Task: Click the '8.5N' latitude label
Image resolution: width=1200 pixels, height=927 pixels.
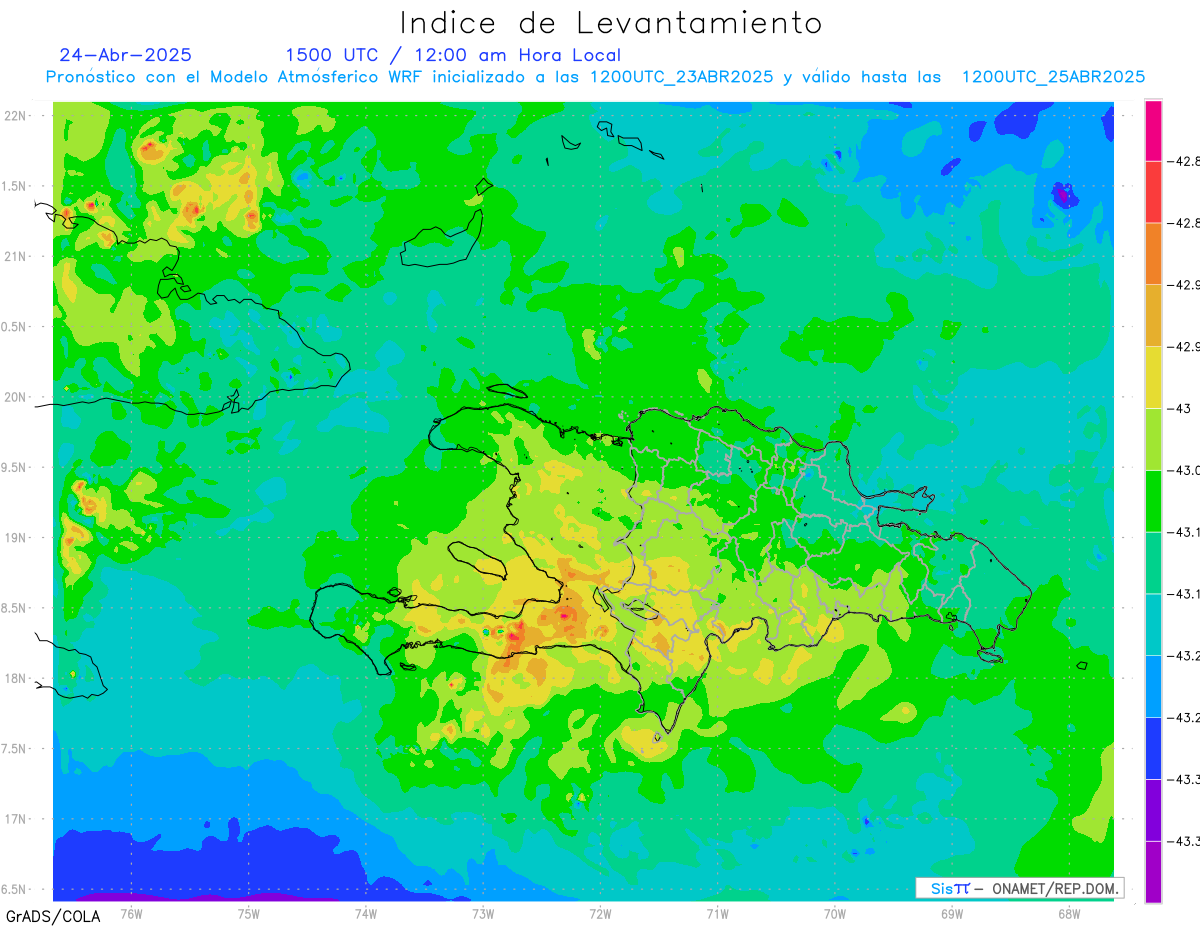Action: (15, 608)
